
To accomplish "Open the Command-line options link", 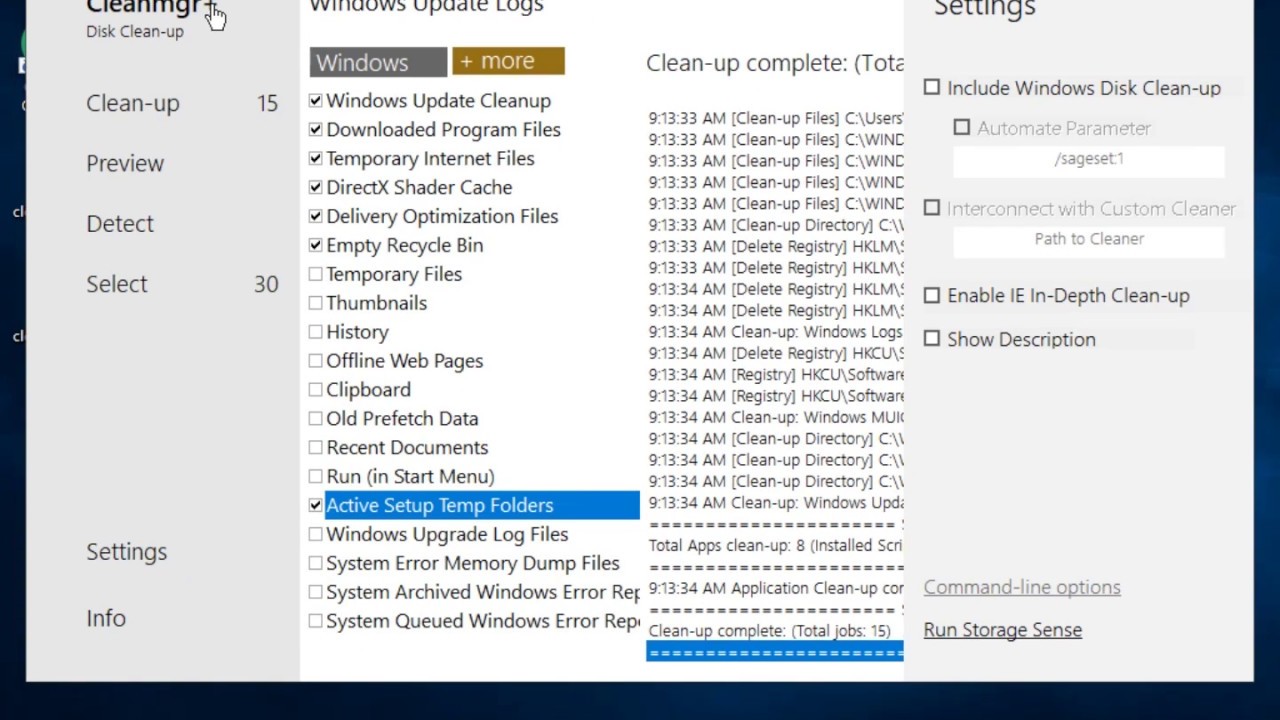I will click(1021, 587).
